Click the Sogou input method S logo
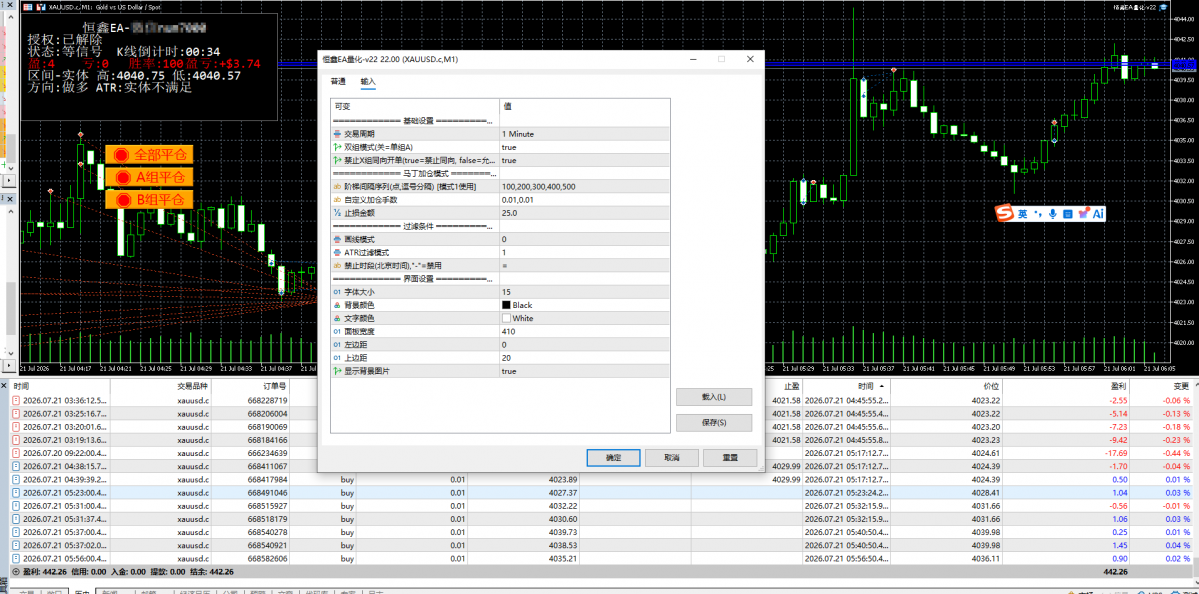This screenshot has height=594, width=1199. pos(1004,213)
